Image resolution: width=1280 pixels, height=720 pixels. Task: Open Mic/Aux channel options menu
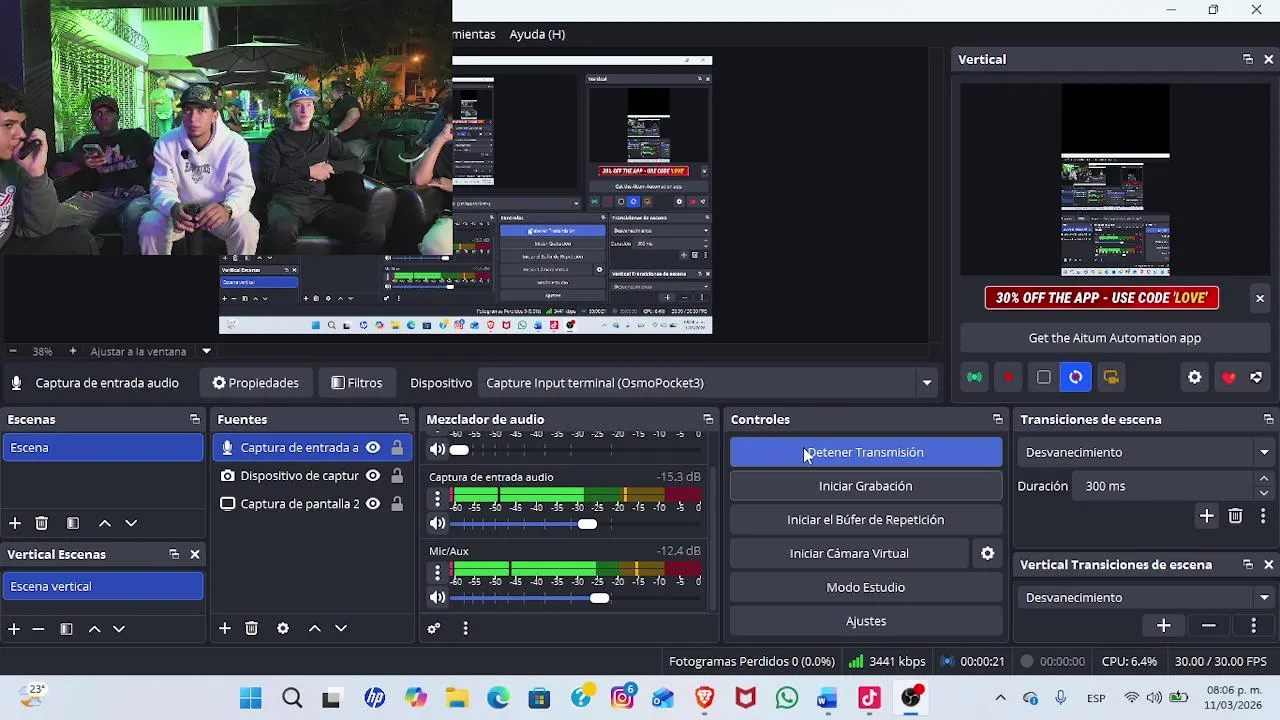coord(437,572)
